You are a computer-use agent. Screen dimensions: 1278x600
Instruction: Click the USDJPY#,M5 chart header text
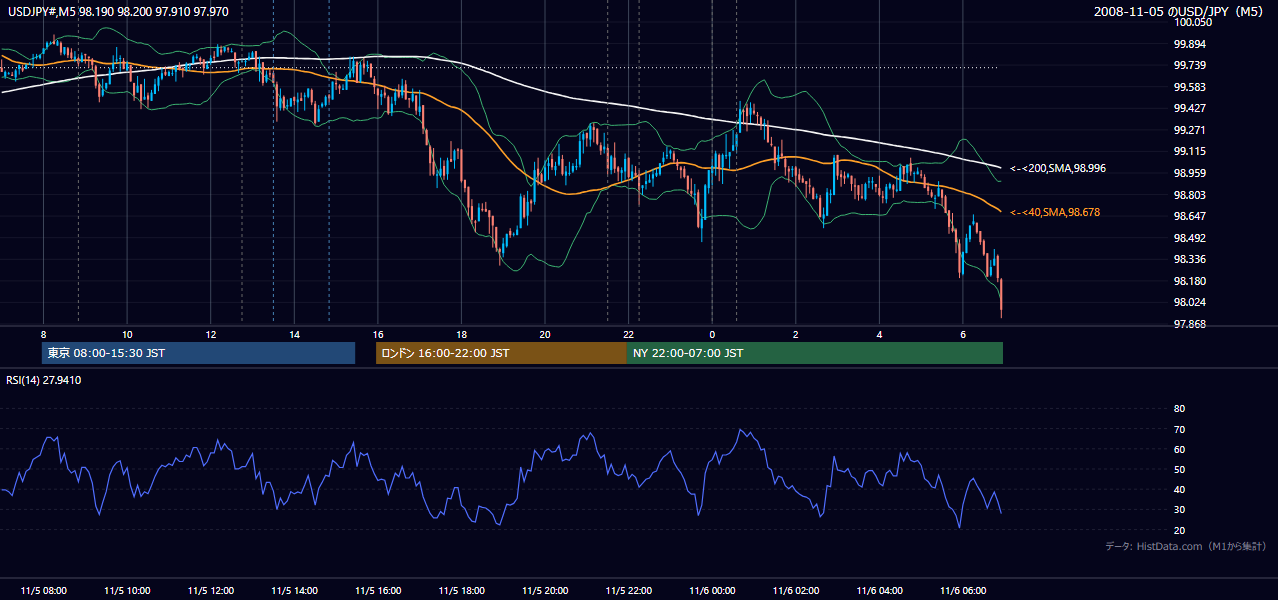click(118, 11)
